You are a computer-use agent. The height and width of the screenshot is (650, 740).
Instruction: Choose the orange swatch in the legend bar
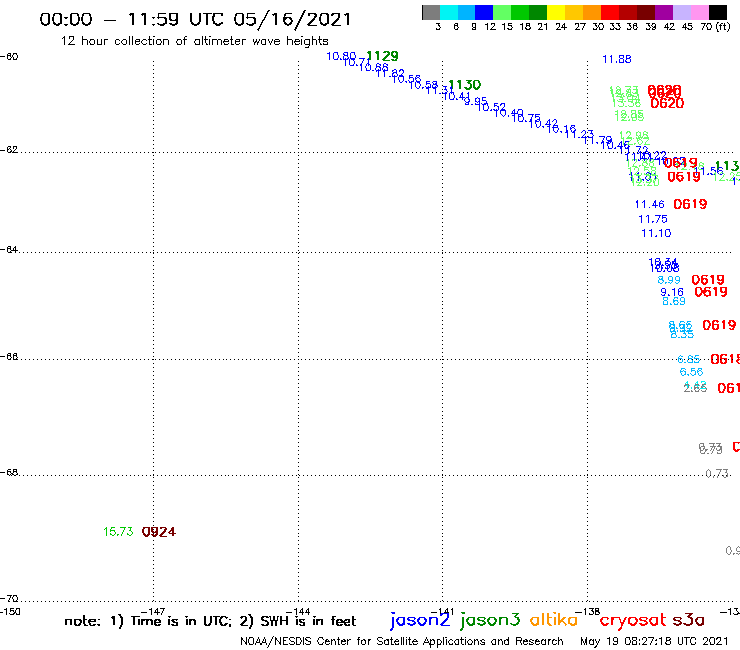pyautogui.click(x=592, y=12)
